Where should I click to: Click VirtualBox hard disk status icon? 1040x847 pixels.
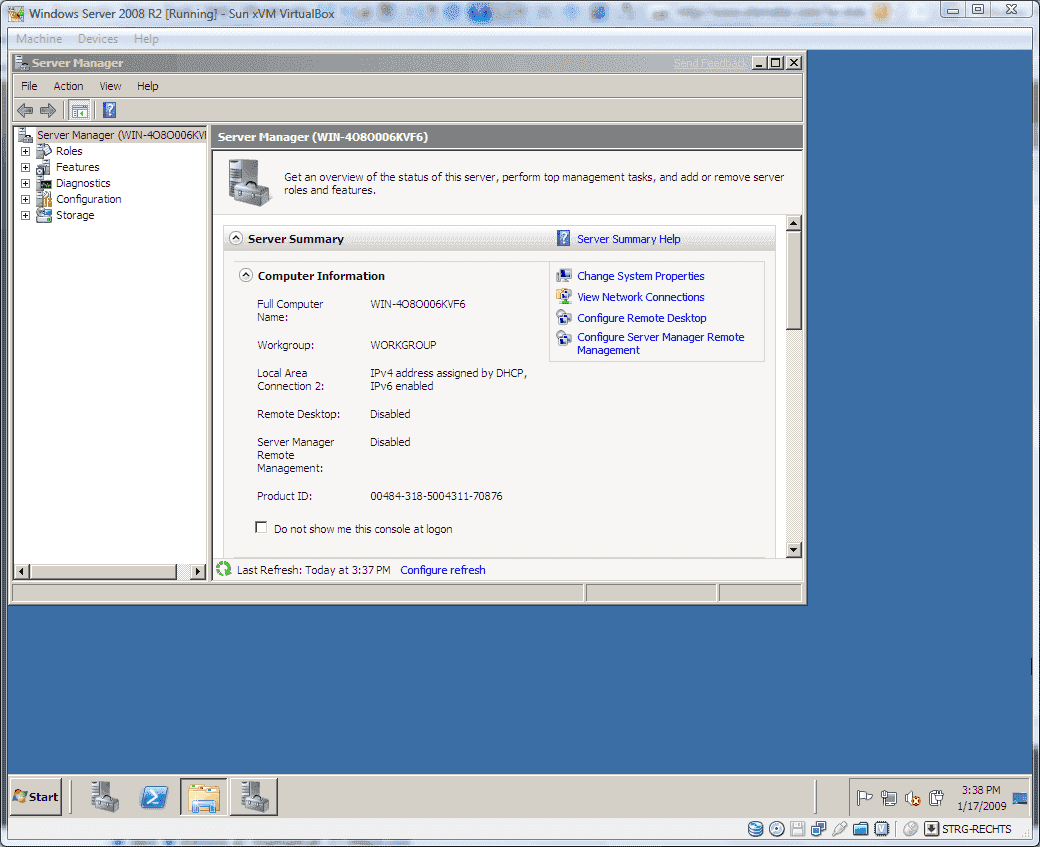755,828
